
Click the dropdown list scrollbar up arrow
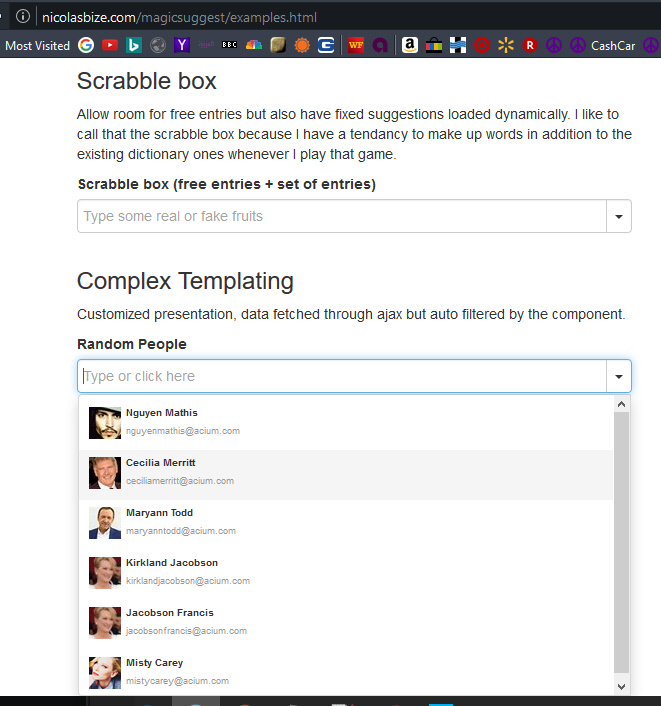click(x=621, y=405)
